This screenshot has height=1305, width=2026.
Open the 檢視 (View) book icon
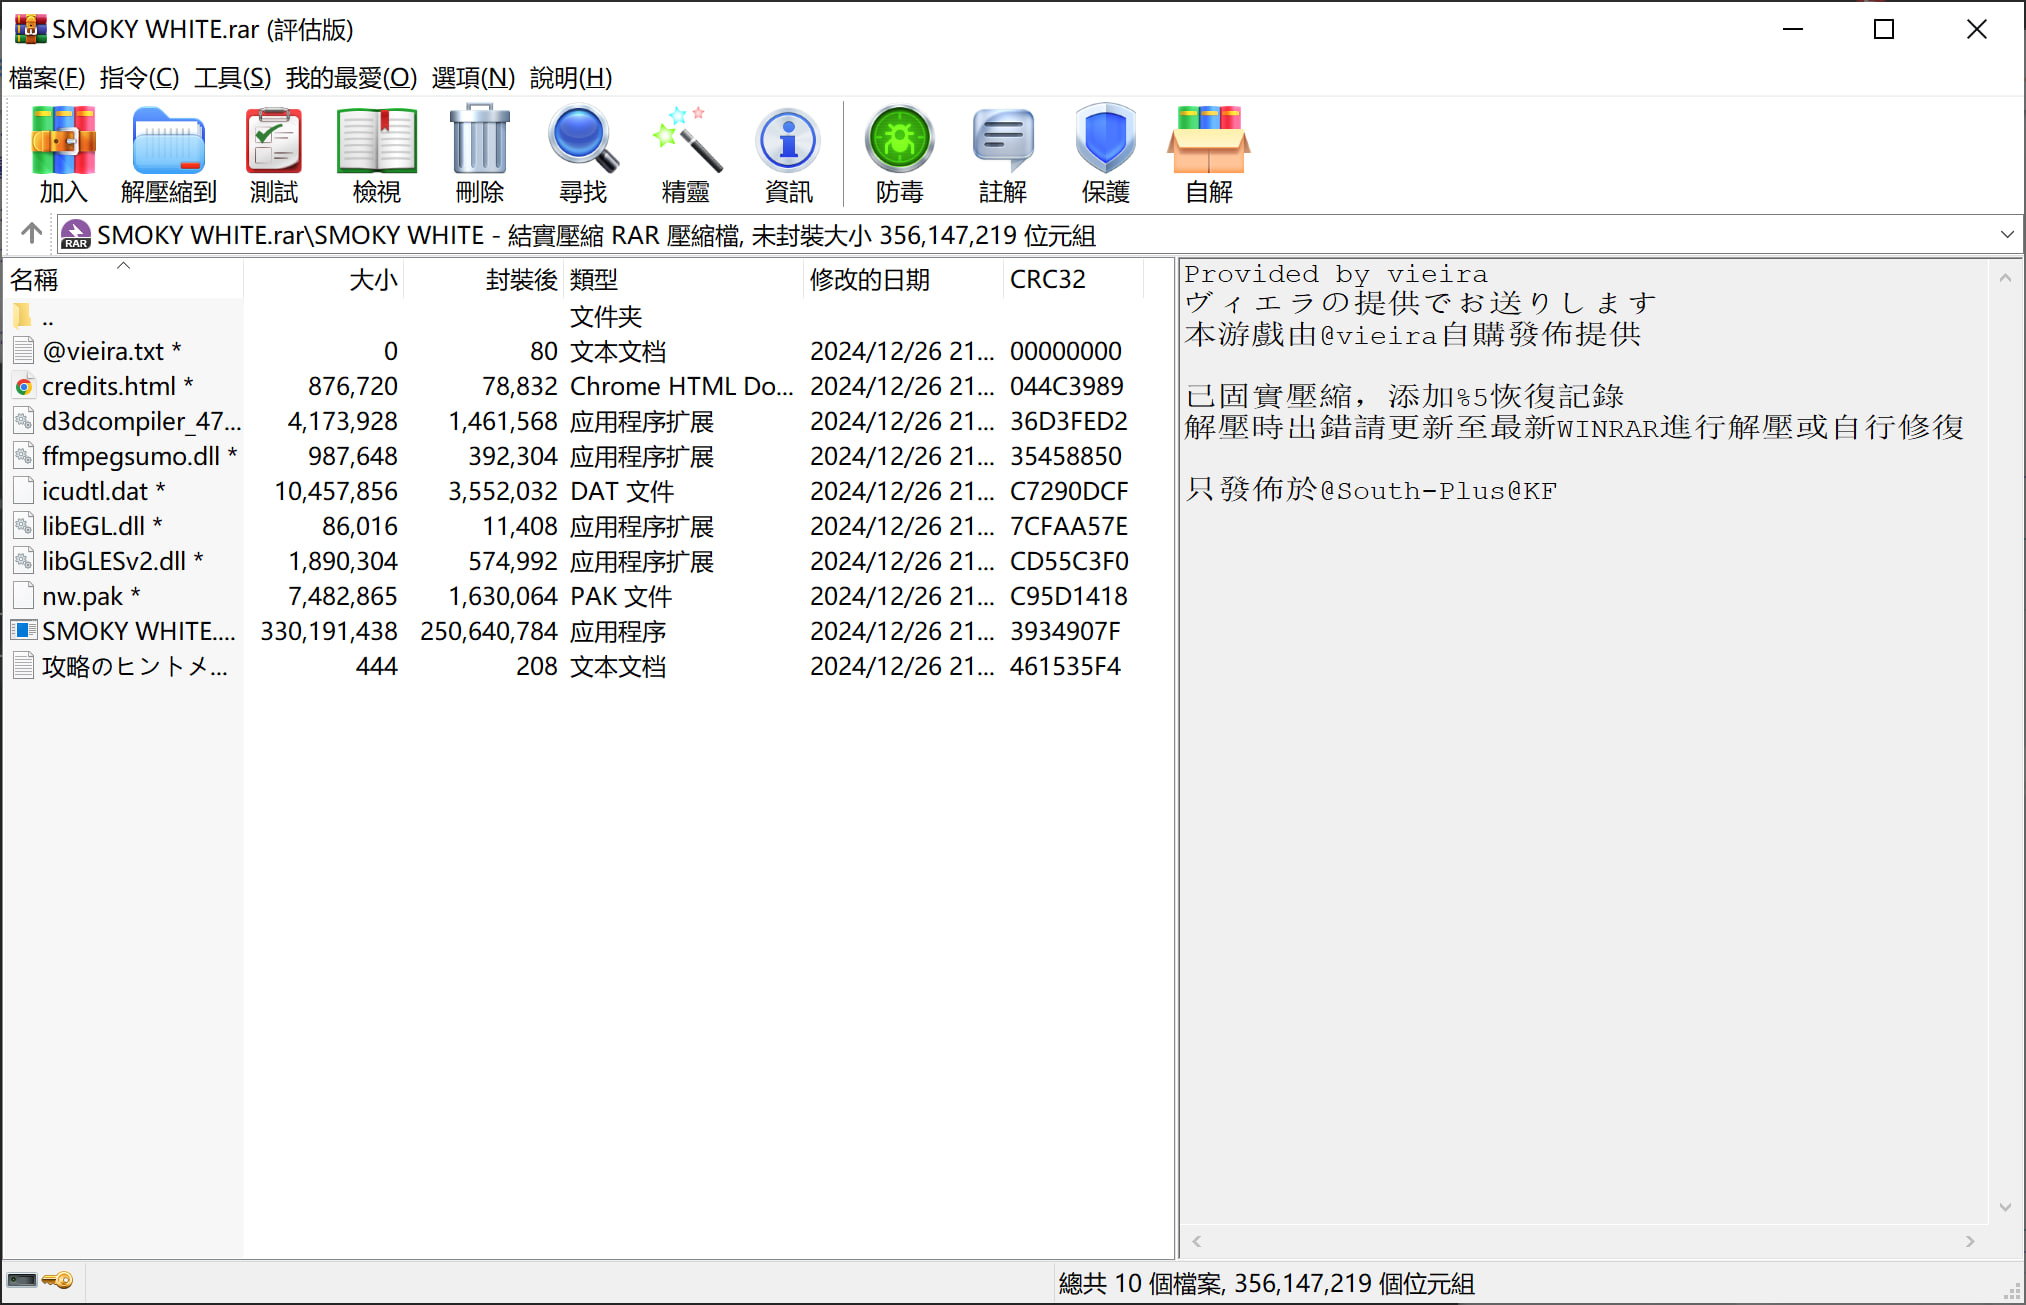[x=376, y=142]
